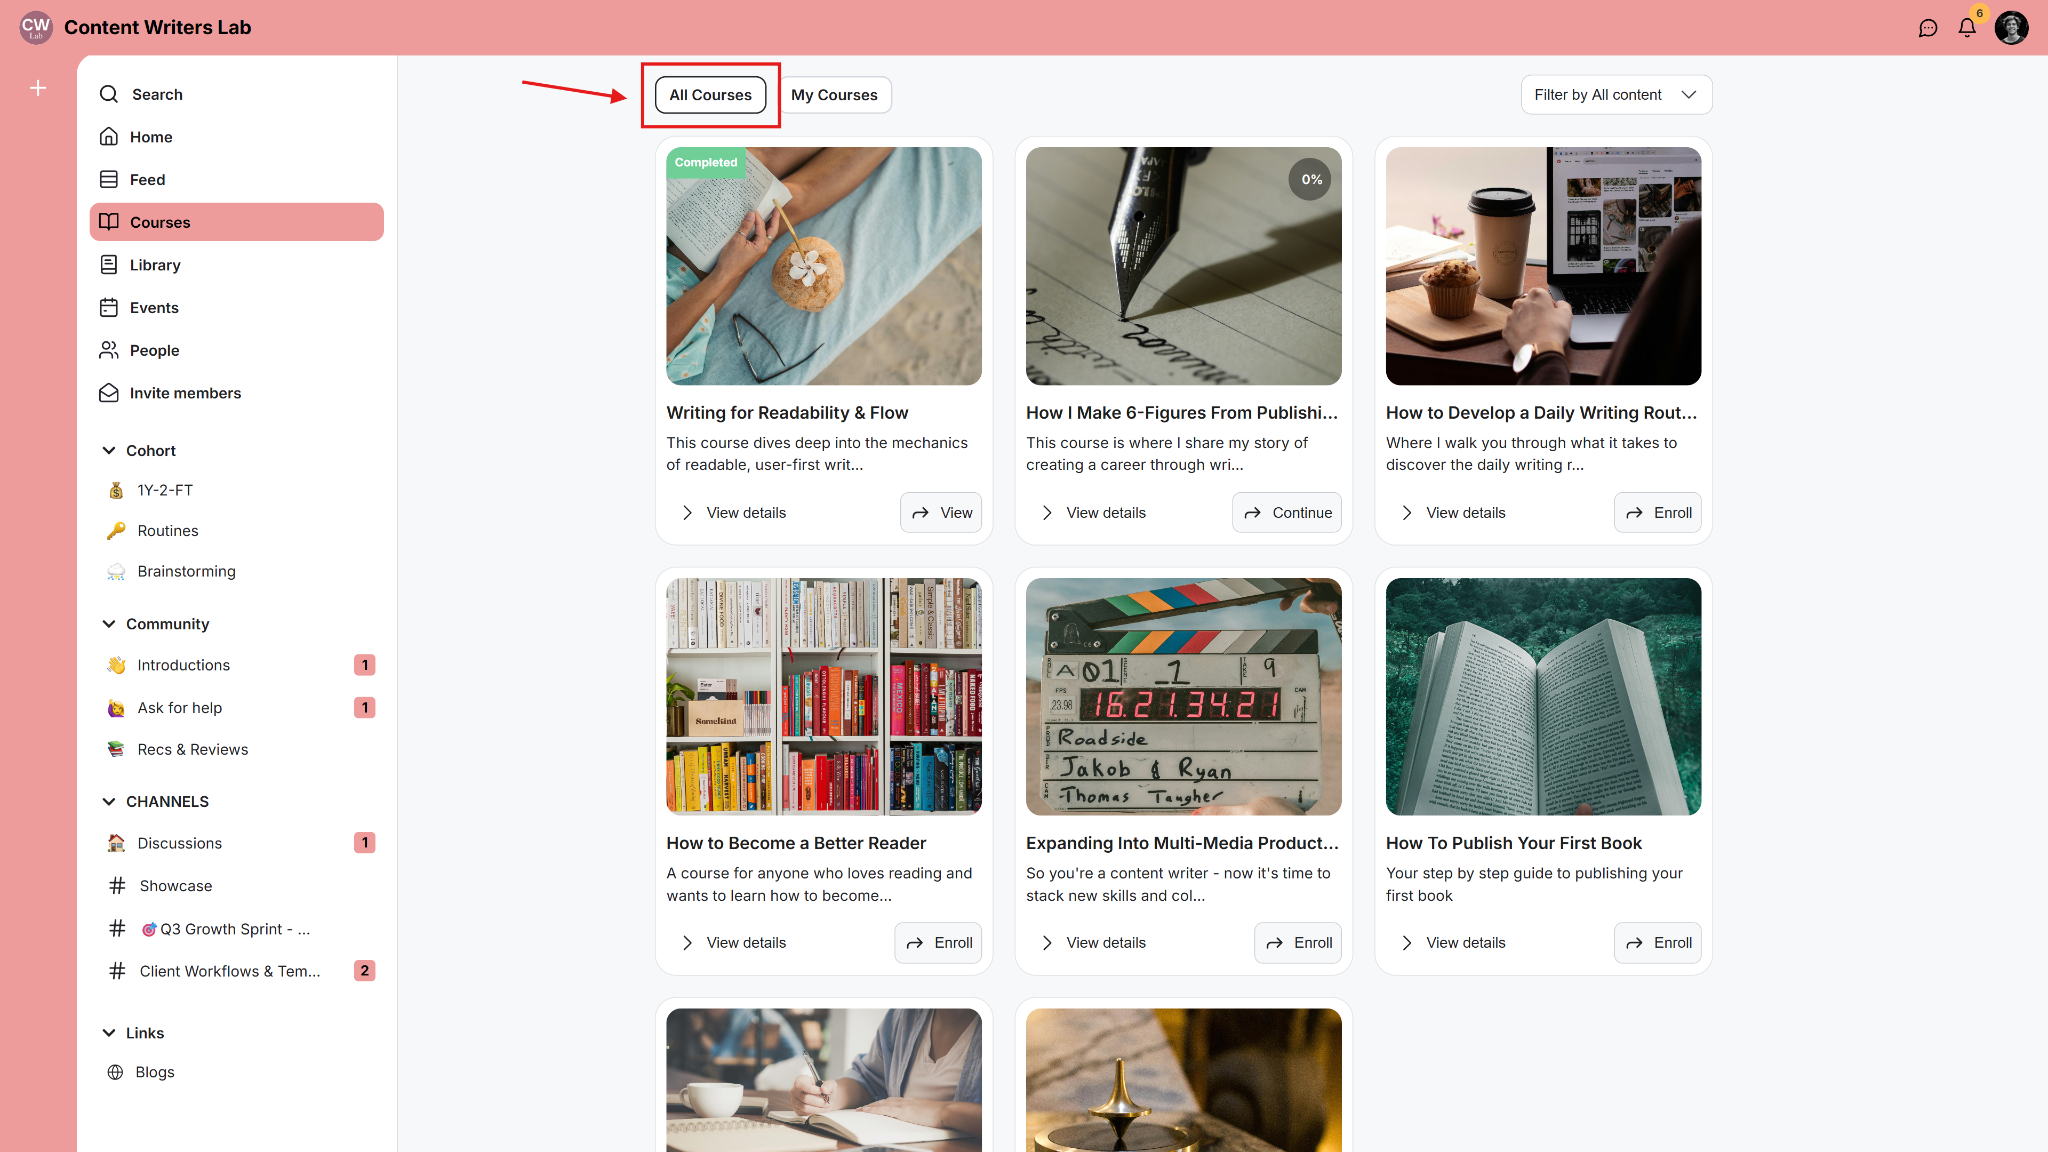The width and height of the screenshot is (2048, 1152).
Task: Collapse the Community section
Action: point(109,624)
